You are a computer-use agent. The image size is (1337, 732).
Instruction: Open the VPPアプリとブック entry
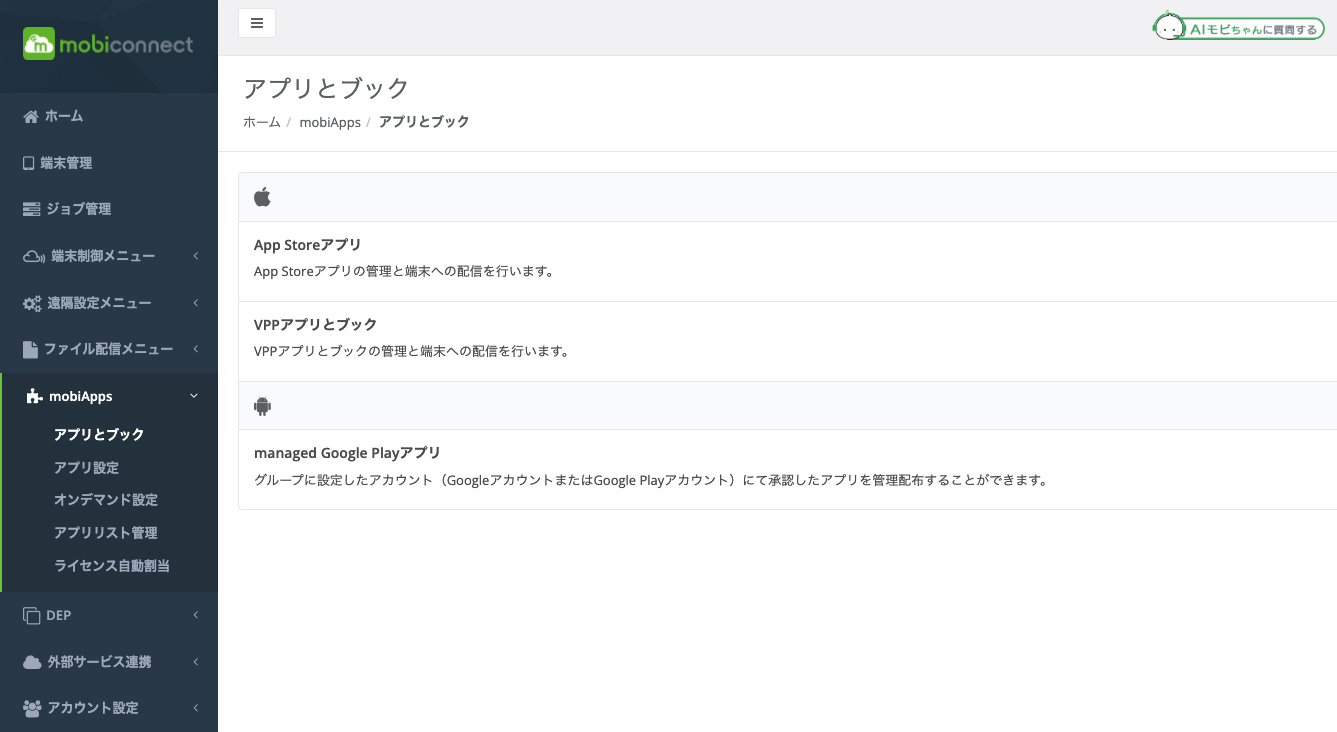coord(315,324)
